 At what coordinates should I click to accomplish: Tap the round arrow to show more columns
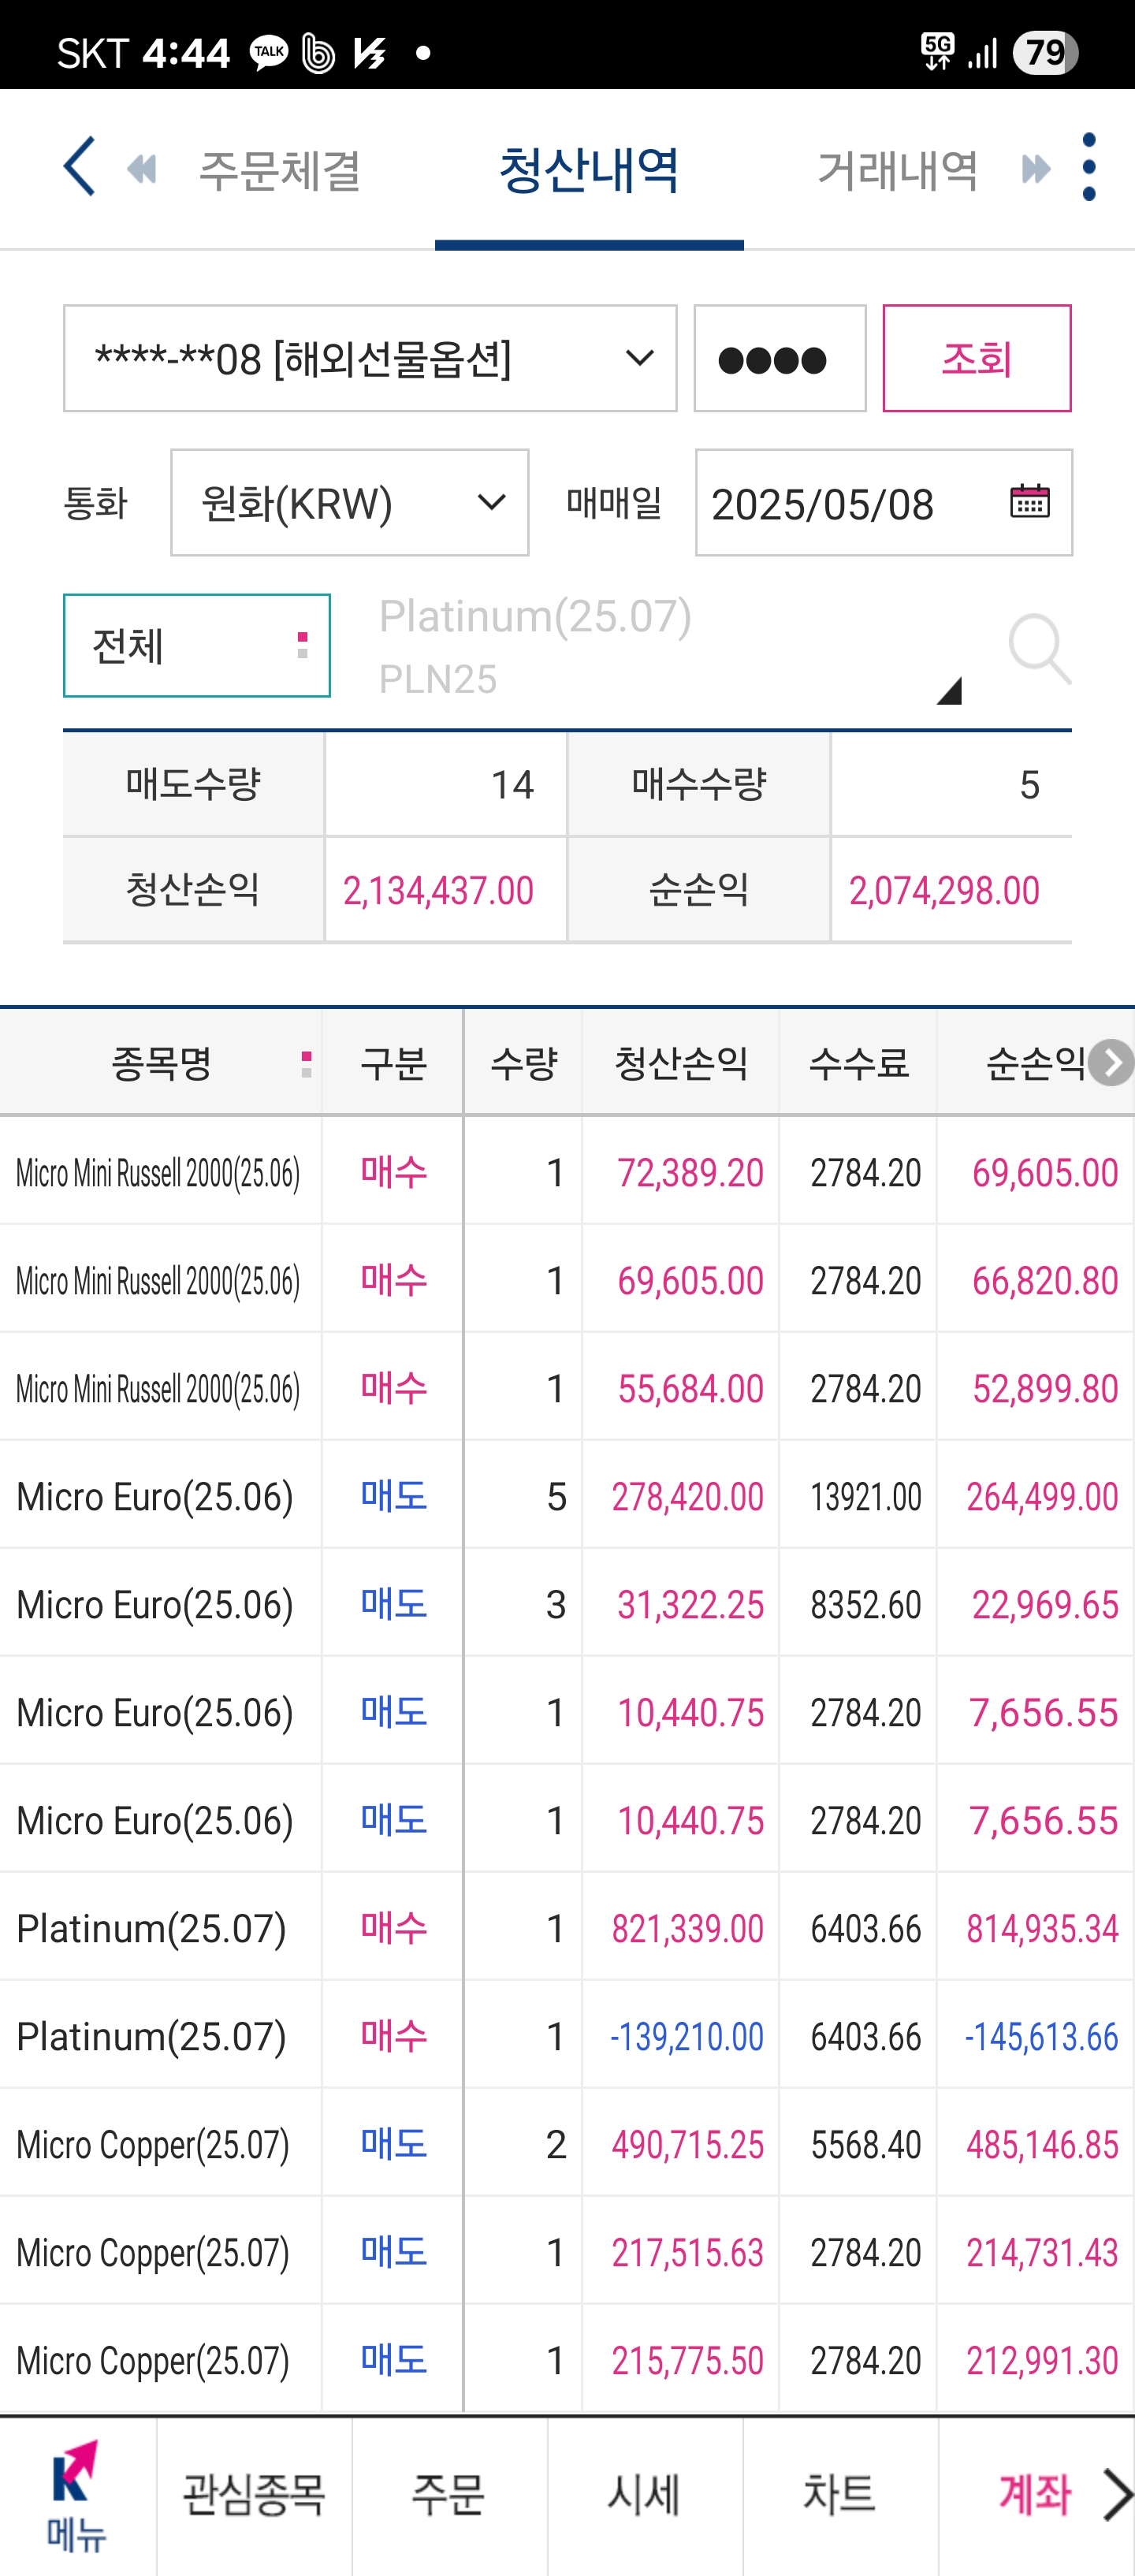pos(1111,1062)
